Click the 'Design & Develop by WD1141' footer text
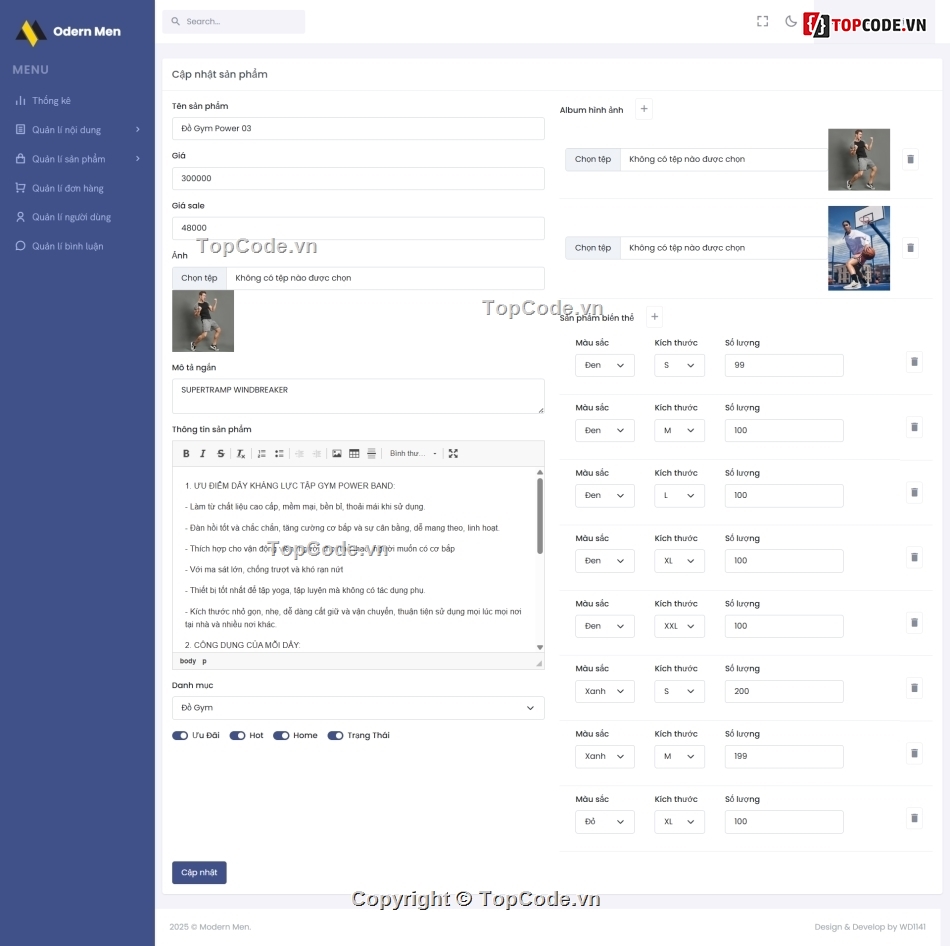The image size is (950, 946). 869,927
